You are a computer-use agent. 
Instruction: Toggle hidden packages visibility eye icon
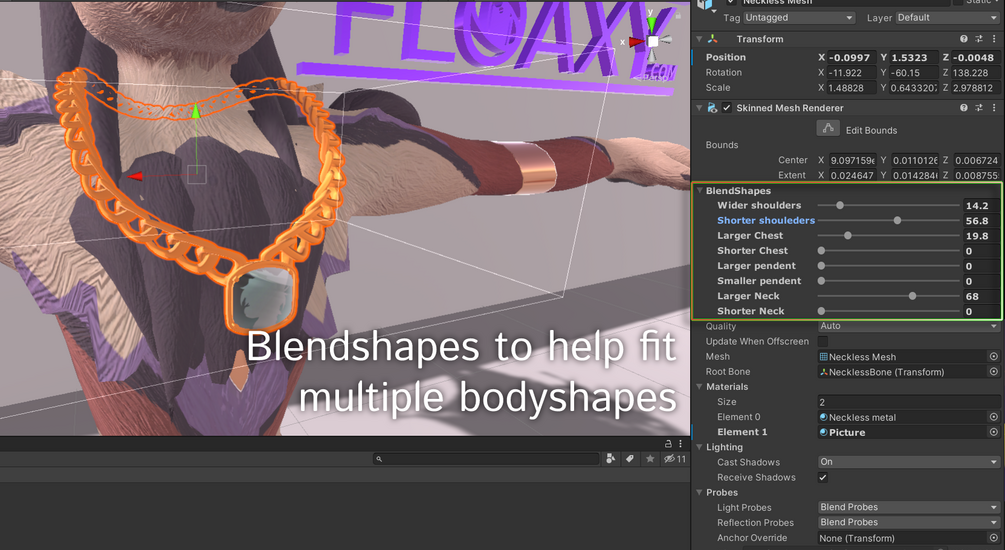(675, 458)
